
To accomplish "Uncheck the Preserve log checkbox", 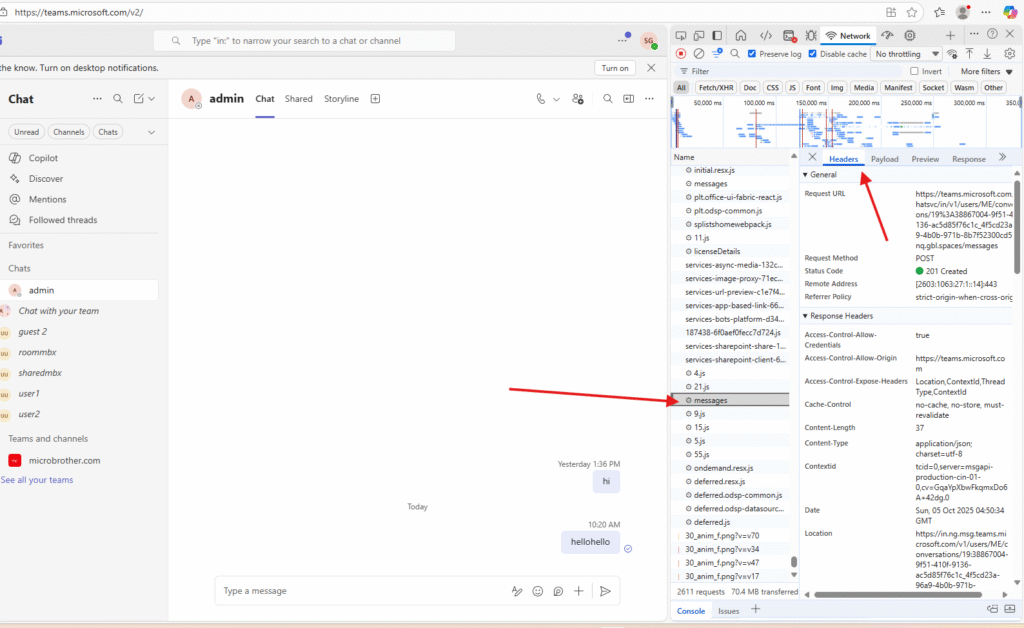I will click(752, 54).
